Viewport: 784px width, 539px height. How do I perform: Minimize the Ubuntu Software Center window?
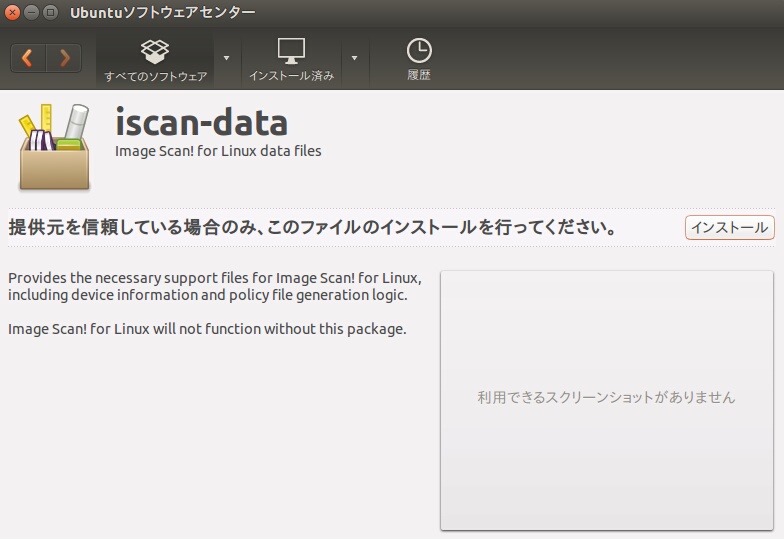pos(32,12)
